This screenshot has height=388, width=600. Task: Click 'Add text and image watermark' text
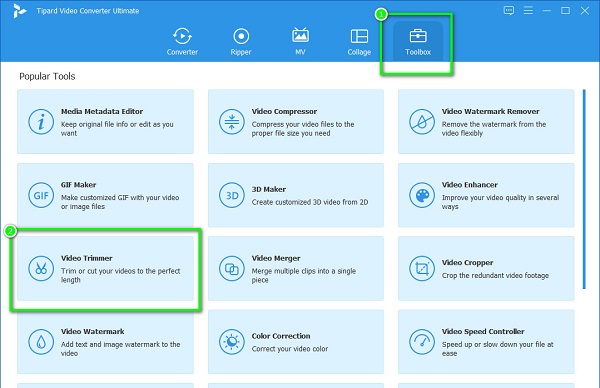(121, 349)
